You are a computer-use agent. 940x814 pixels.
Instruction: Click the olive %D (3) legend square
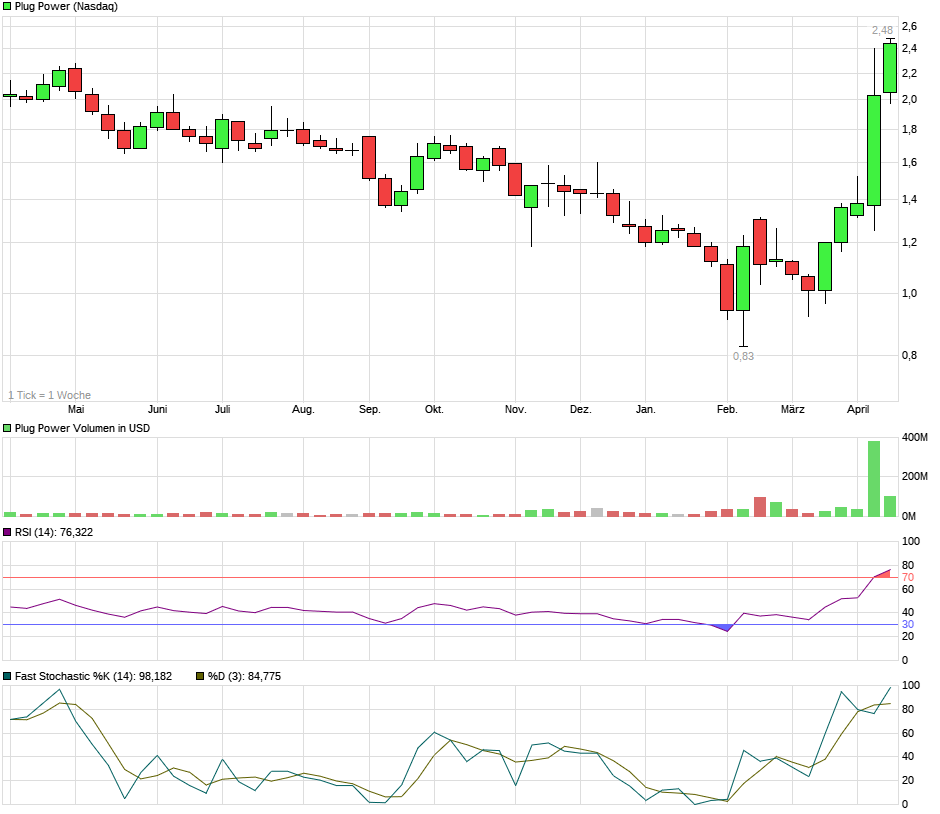(199, 676)
